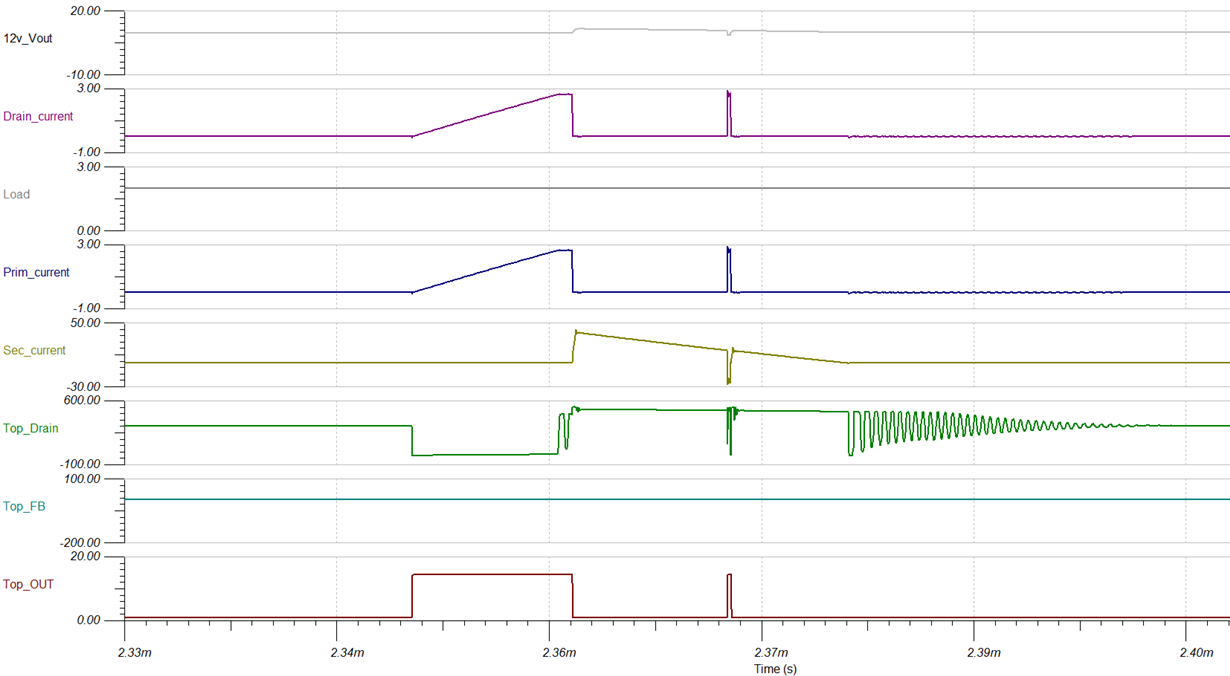Image resolution: width=1230 pixels, height=676 pixels.
Task: Click the 100.00 scale value of Top_FB
Action: [x=83, y=479]
